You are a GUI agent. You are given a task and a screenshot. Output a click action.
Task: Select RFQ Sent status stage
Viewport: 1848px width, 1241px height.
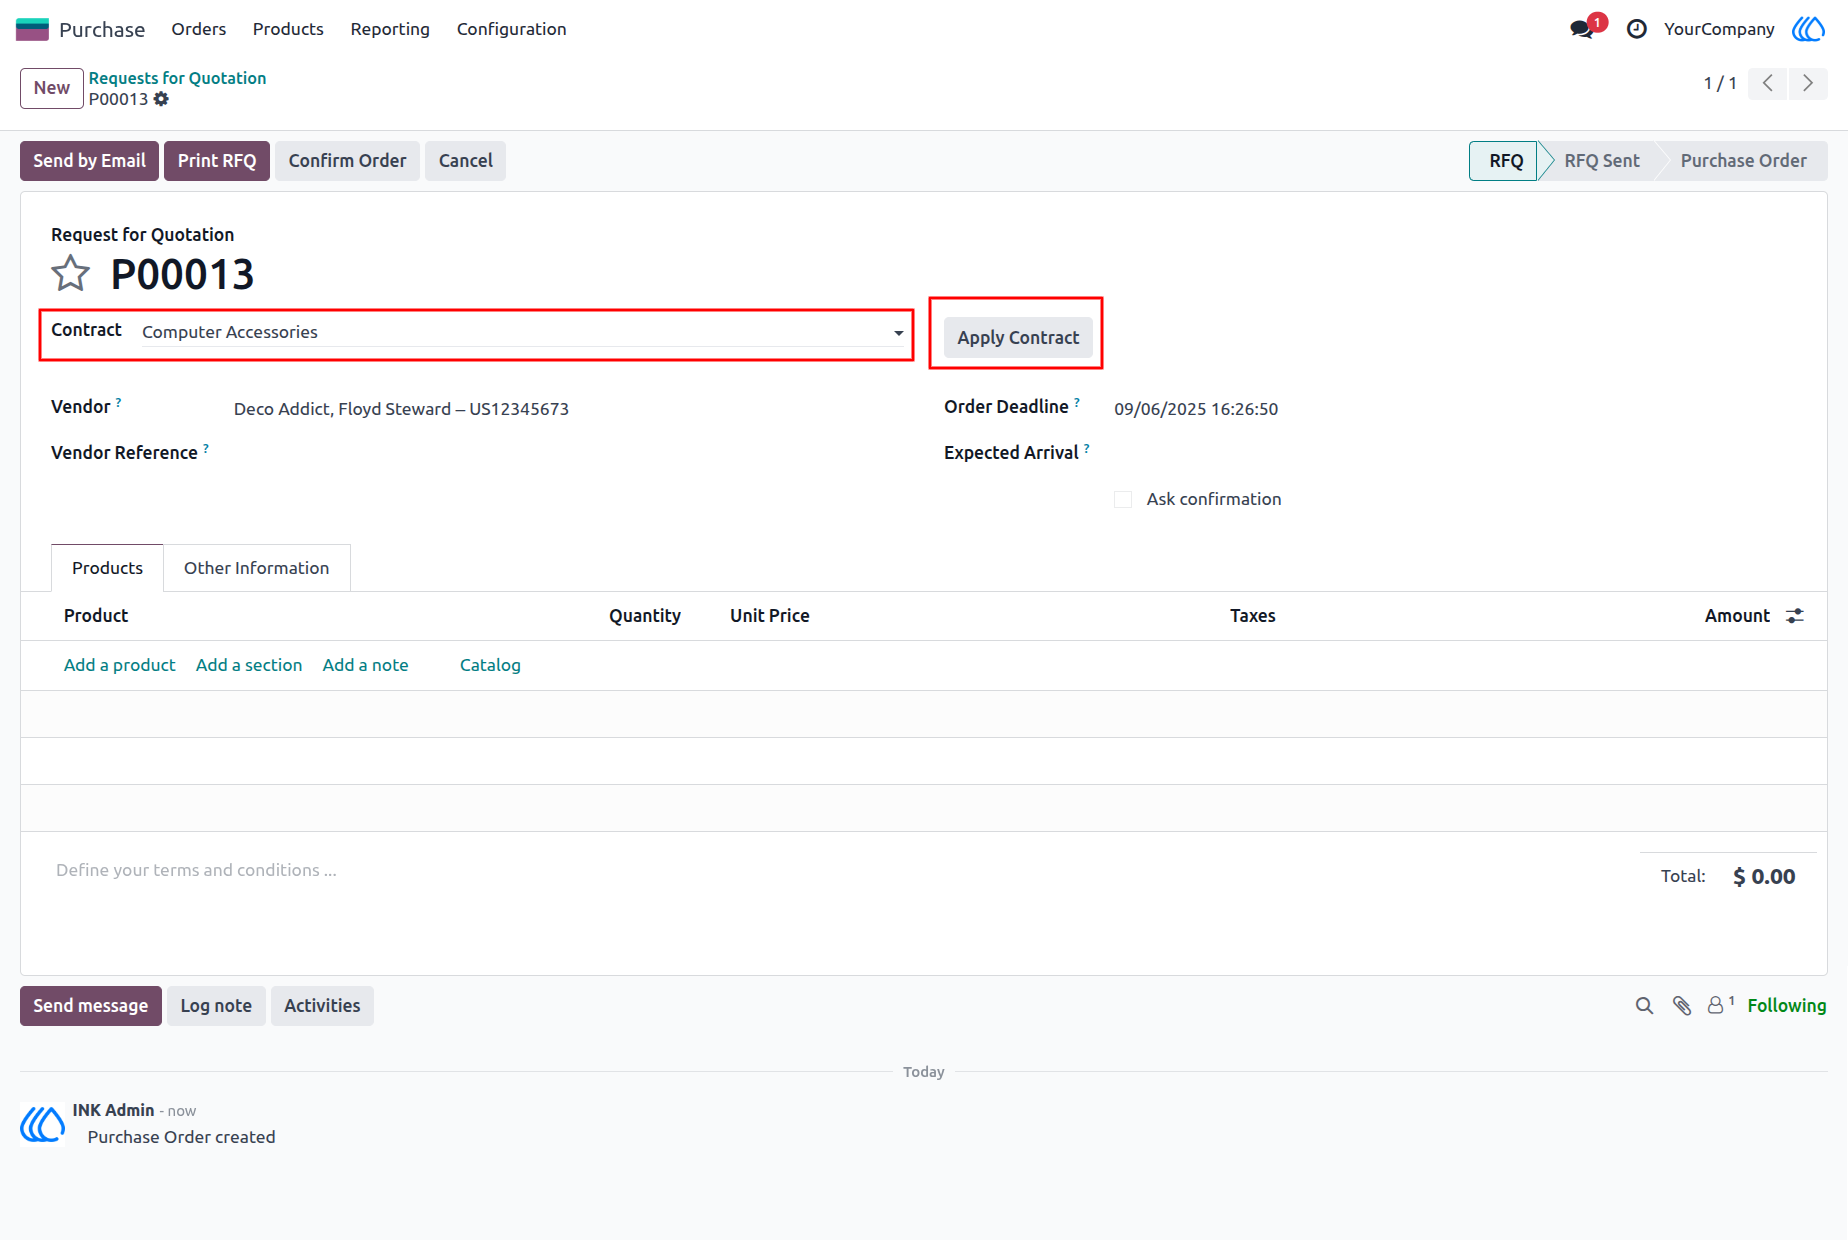pyautogui.click(x=1601, y=161)
